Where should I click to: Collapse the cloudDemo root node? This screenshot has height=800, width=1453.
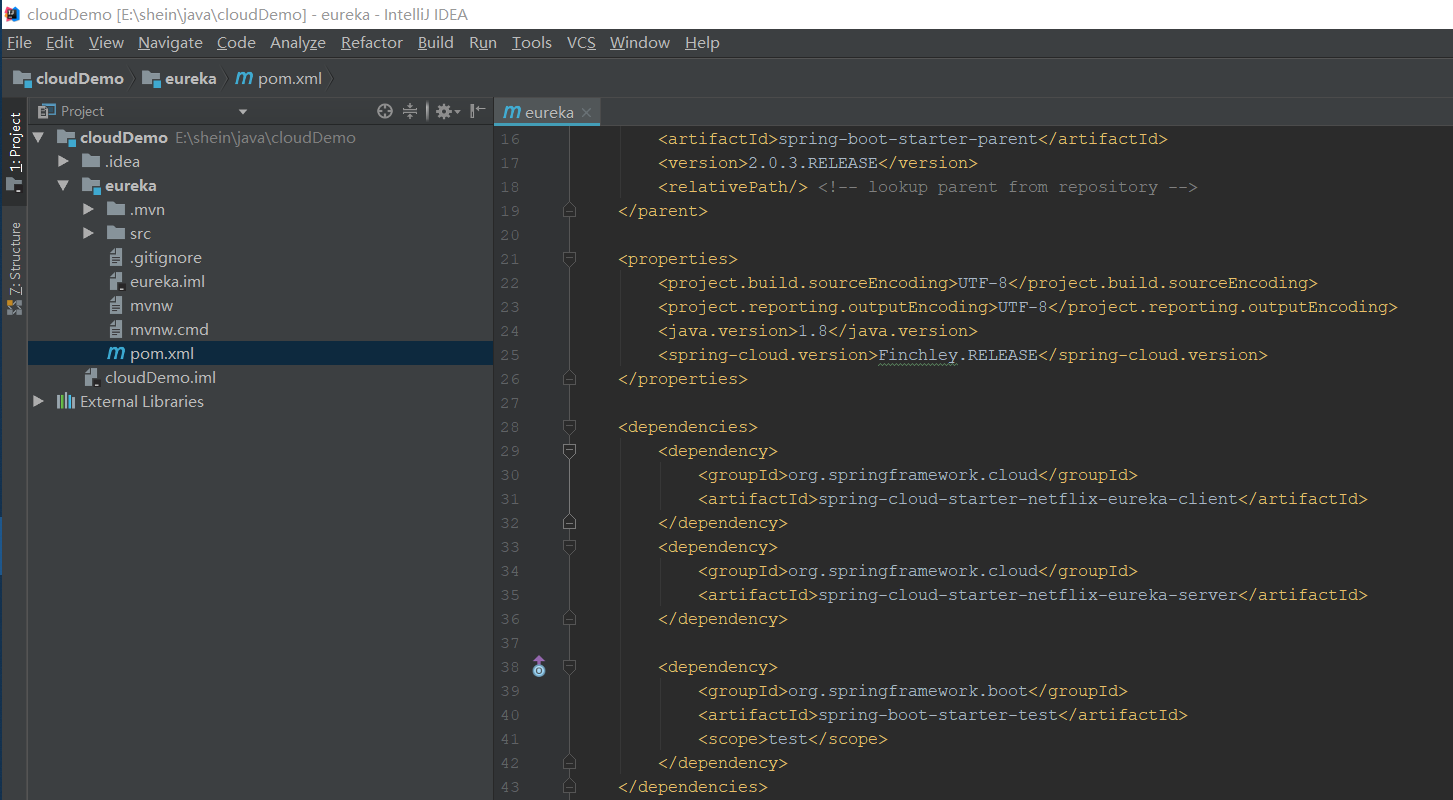39,137
